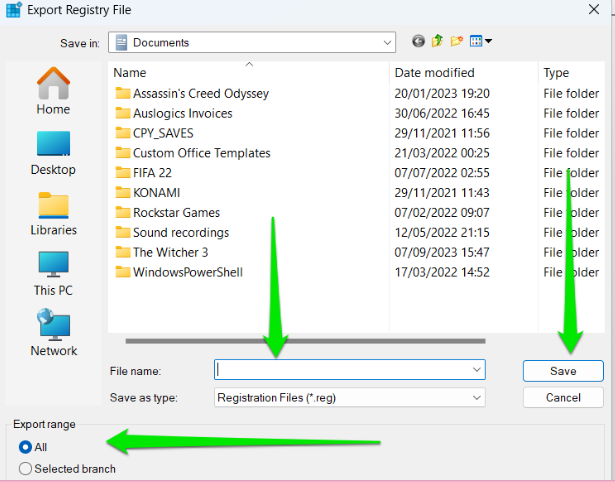
Task: Go up one folder level
Action: coord(437,41)
